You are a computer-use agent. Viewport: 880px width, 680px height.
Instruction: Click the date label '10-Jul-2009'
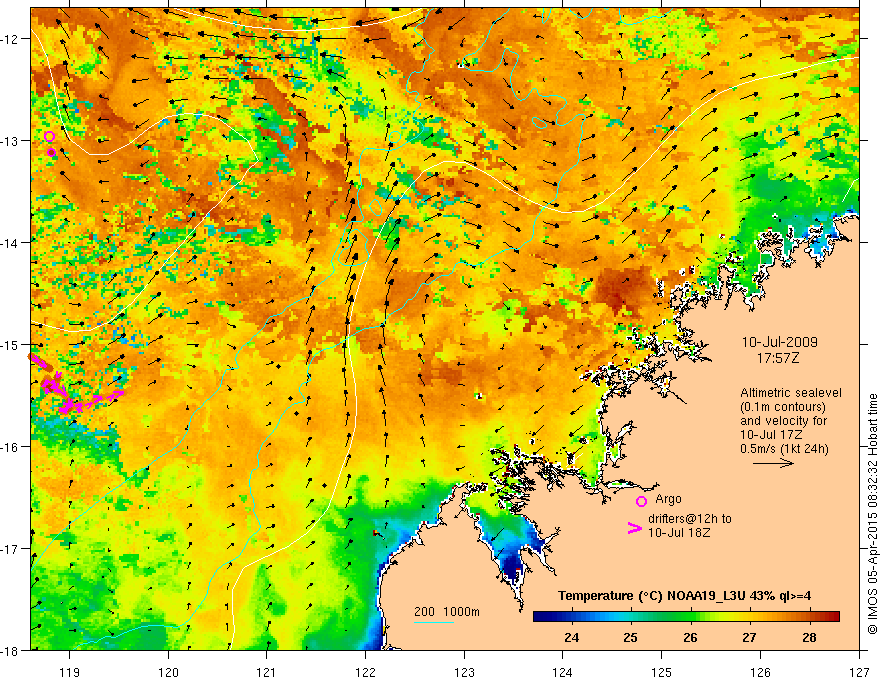[x=780, y=342]
